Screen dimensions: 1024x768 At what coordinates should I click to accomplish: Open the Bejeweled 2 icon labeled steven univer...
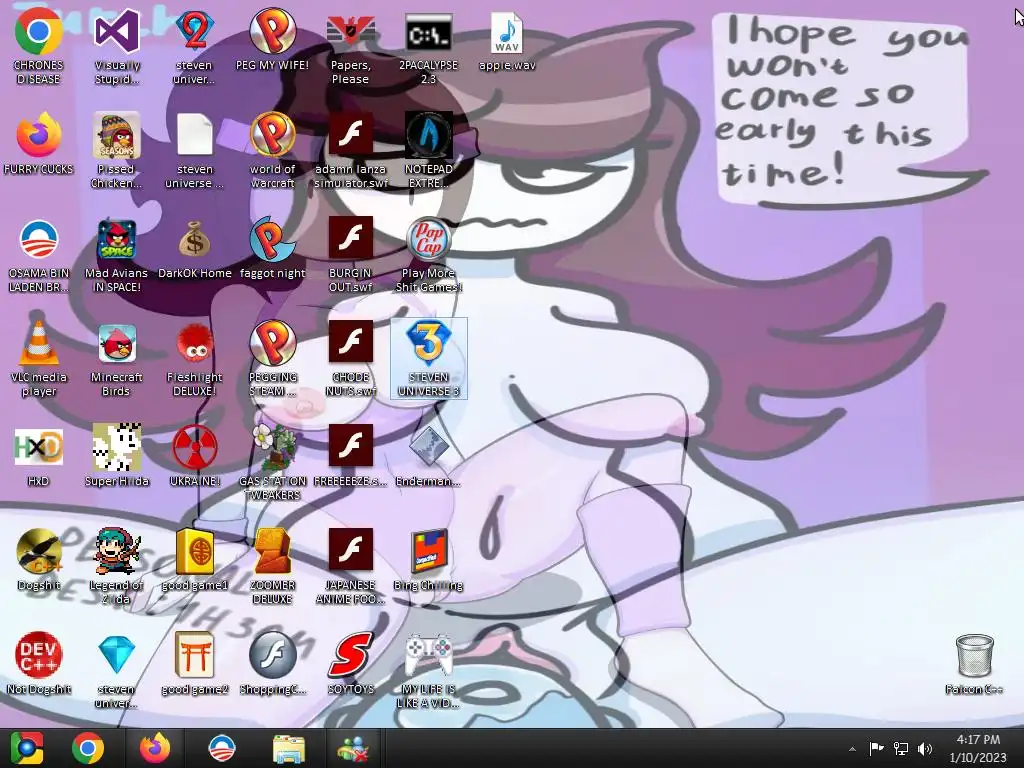tap(195, 48)
